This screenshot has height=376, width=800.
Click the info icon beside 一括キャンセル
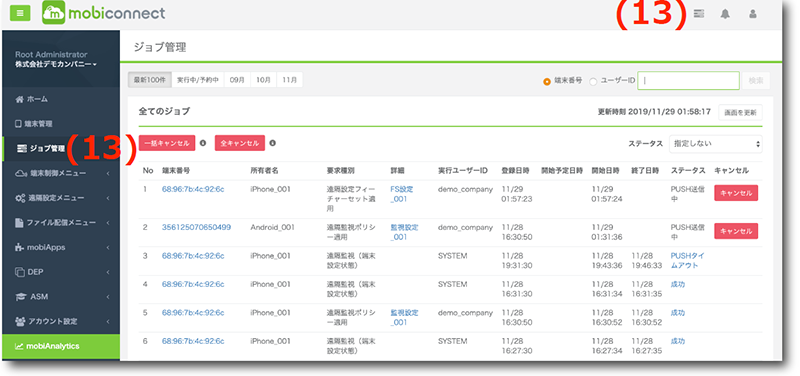(x=203, y=143)
